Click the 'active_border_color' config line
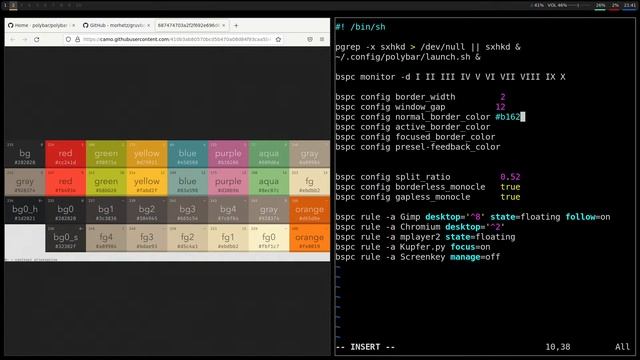 click(413, 127)
